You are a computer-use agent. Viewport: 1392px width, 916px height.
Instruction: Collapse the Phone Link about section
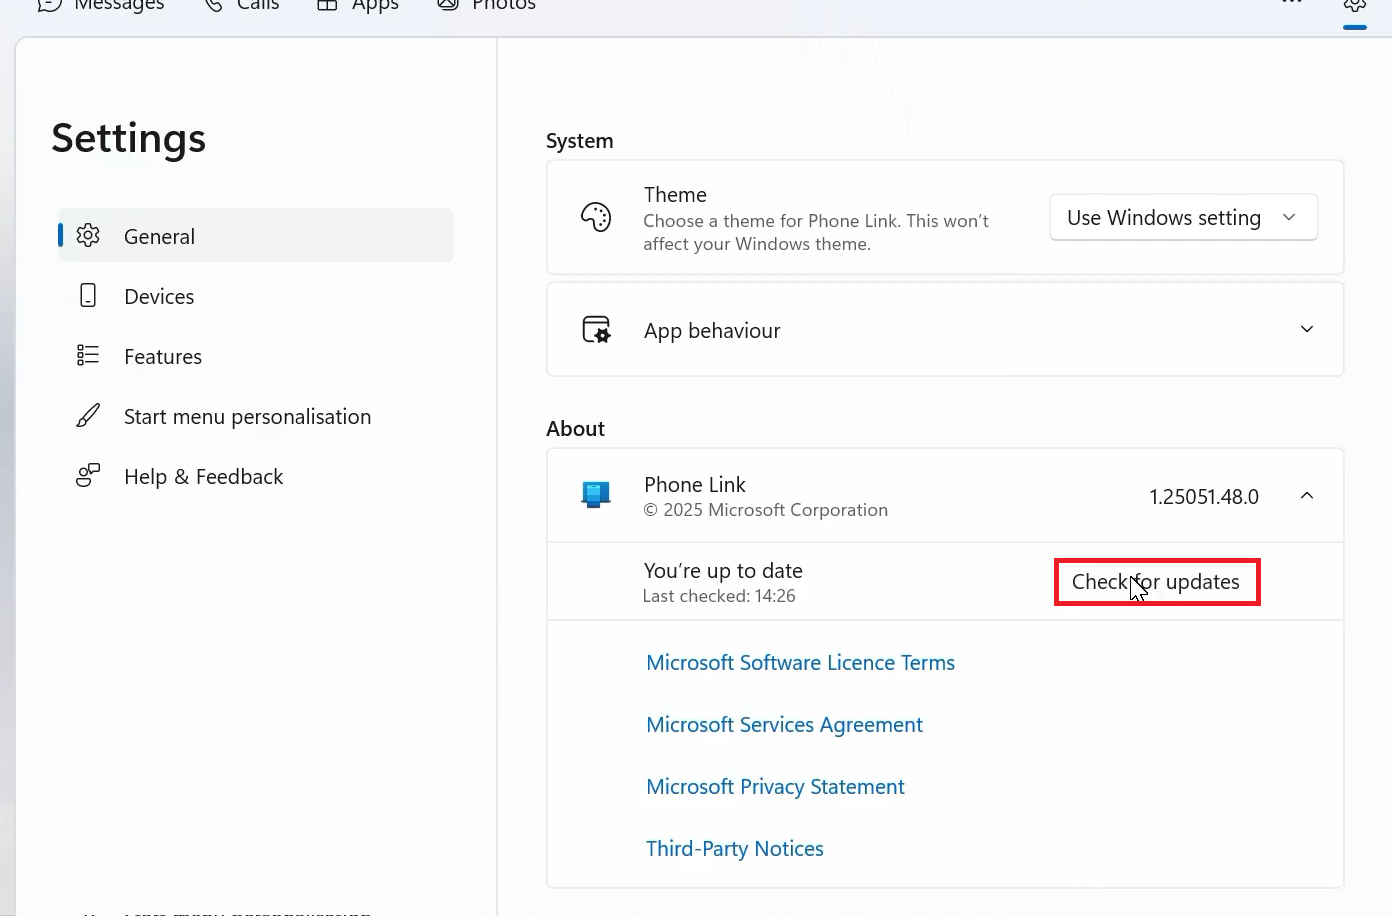click(x=1307, y=495)
